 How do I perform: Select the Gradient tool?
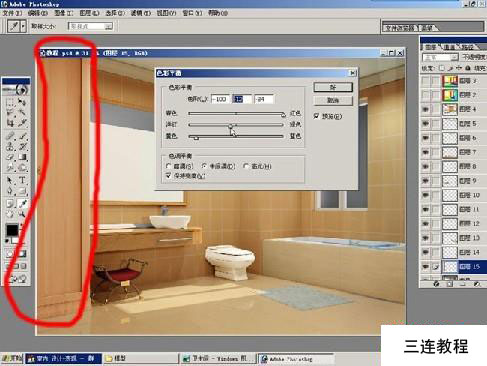(x=22, y=157)
